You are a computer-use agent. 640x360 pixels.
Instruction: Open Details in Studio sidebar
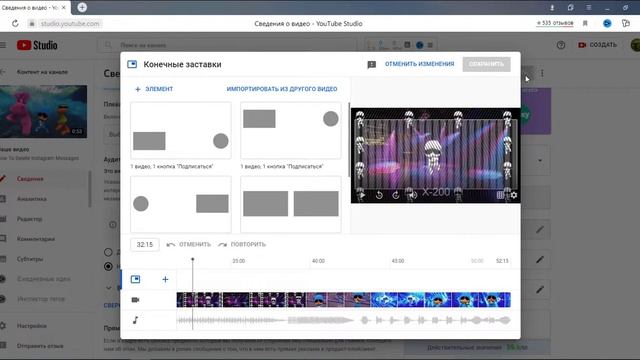(30, 179)
